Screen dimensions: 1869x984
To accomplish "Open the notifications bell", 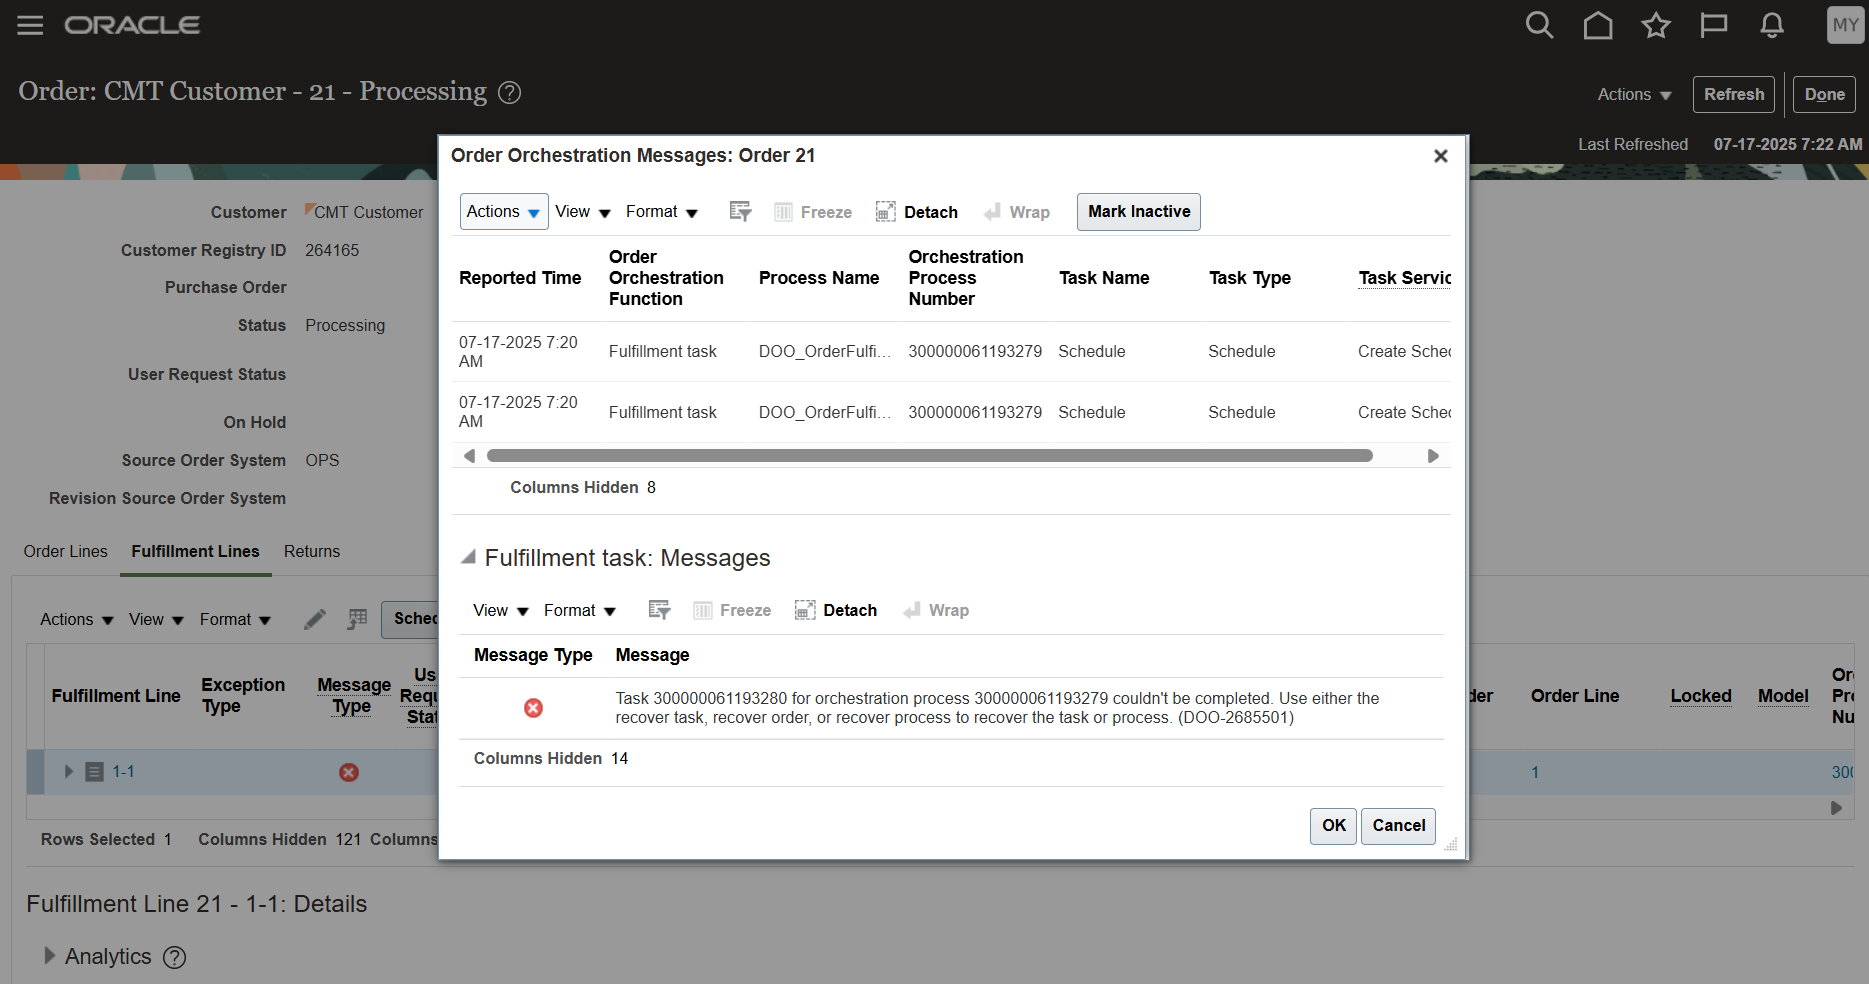I will tap(1772, 25).
